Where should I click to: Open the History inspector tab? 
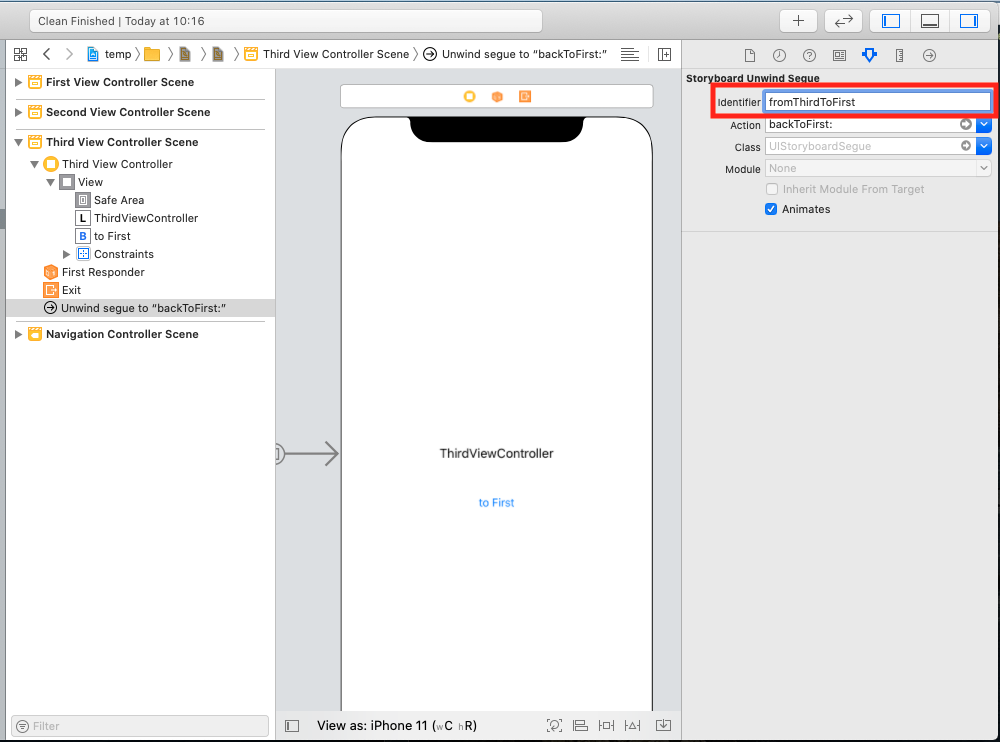(779, 56)
